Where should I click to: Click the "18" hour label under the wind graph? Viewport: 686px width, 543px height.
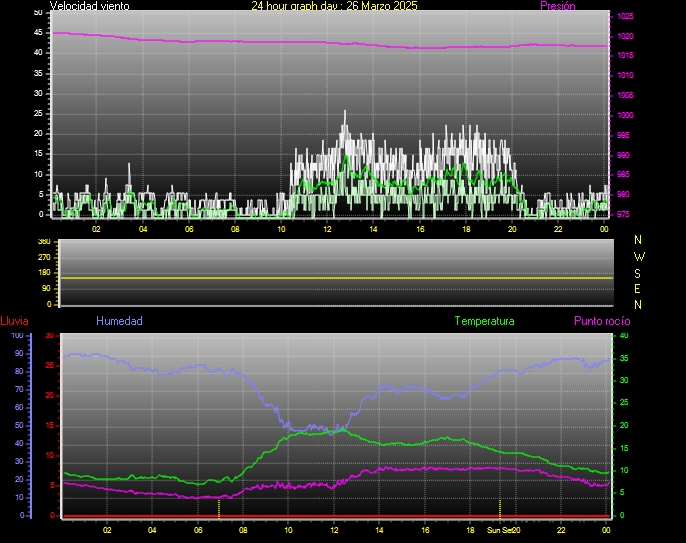point(466,229)
